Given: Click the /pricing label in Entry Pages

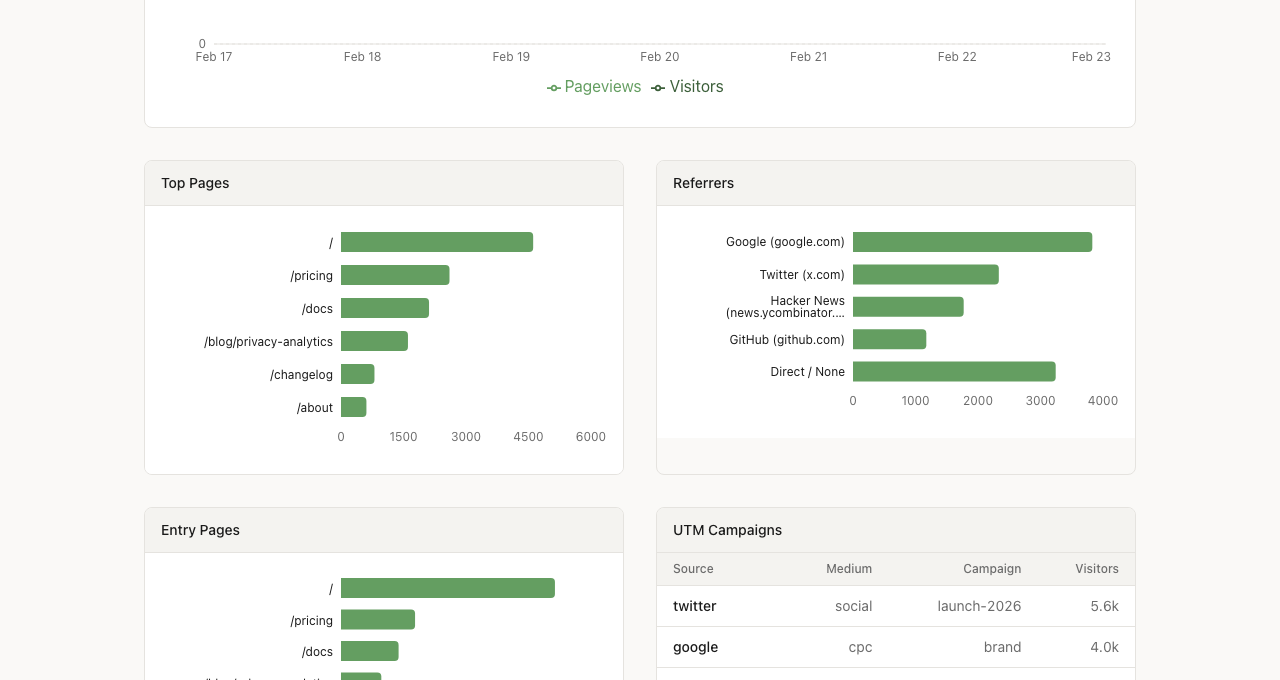Looking at the screenshot, I should tap(312, 621).
